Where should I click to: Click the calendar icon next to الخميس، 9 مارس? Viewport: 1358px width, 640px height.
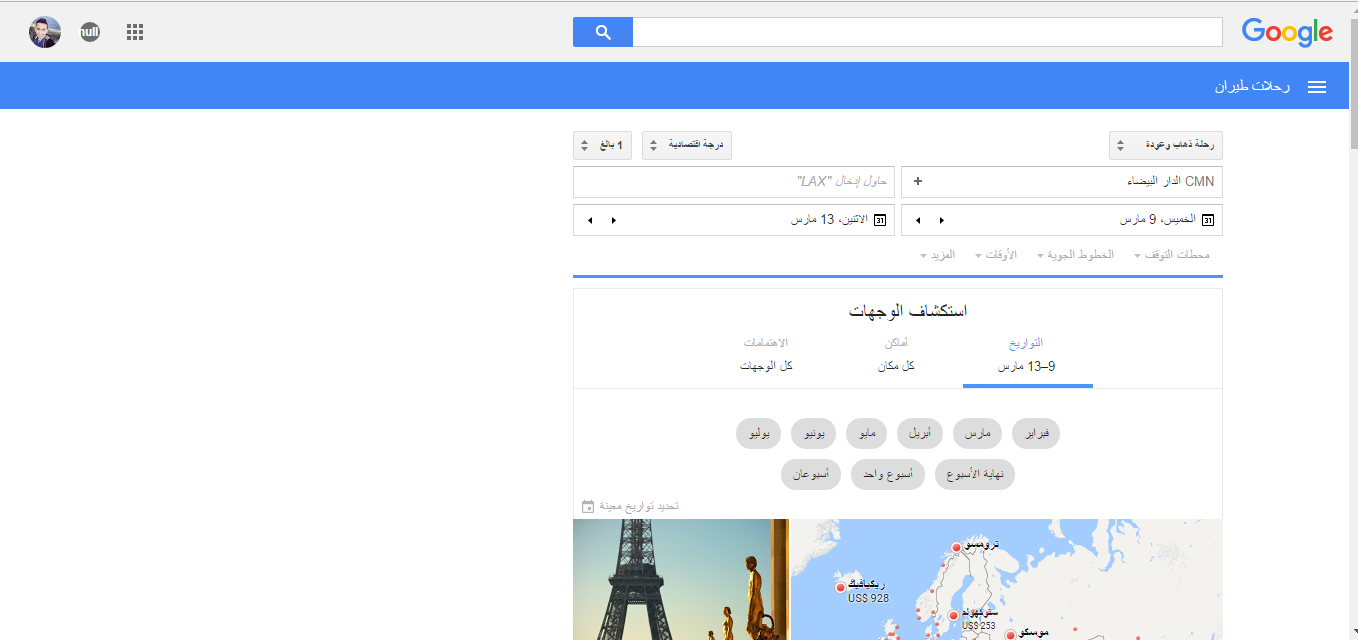pos(1207,220)
